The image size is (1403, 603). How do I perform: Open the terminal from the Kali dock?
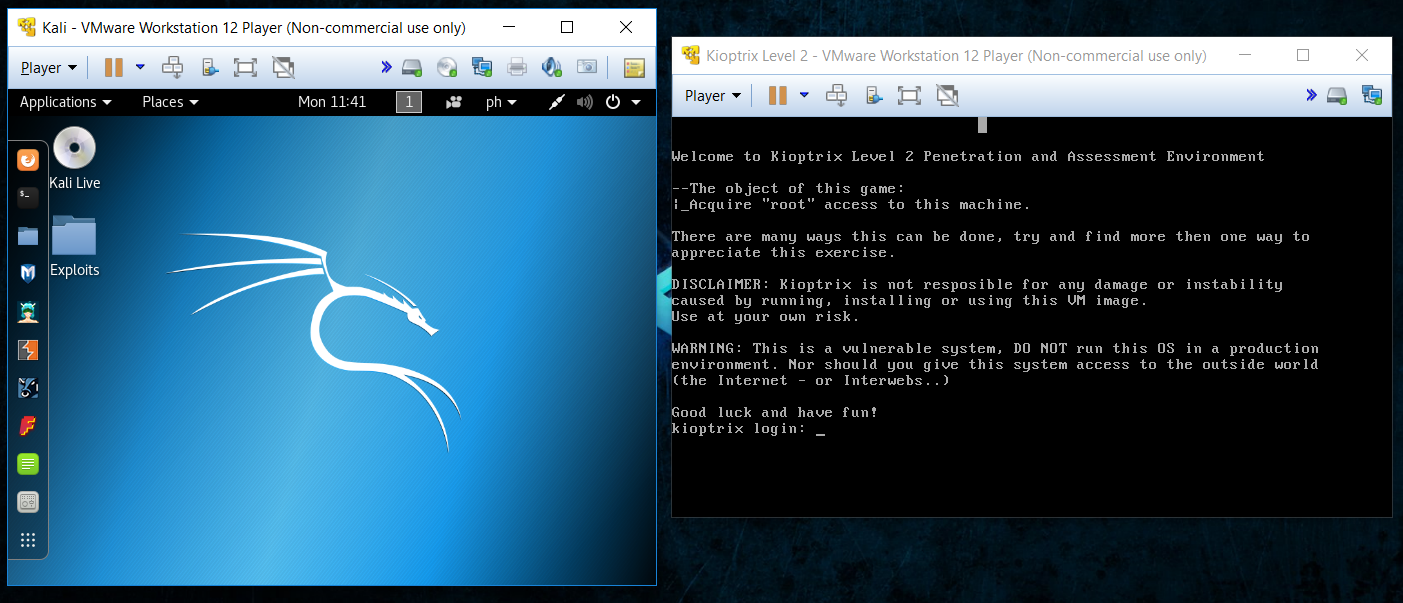click(27, 197)
